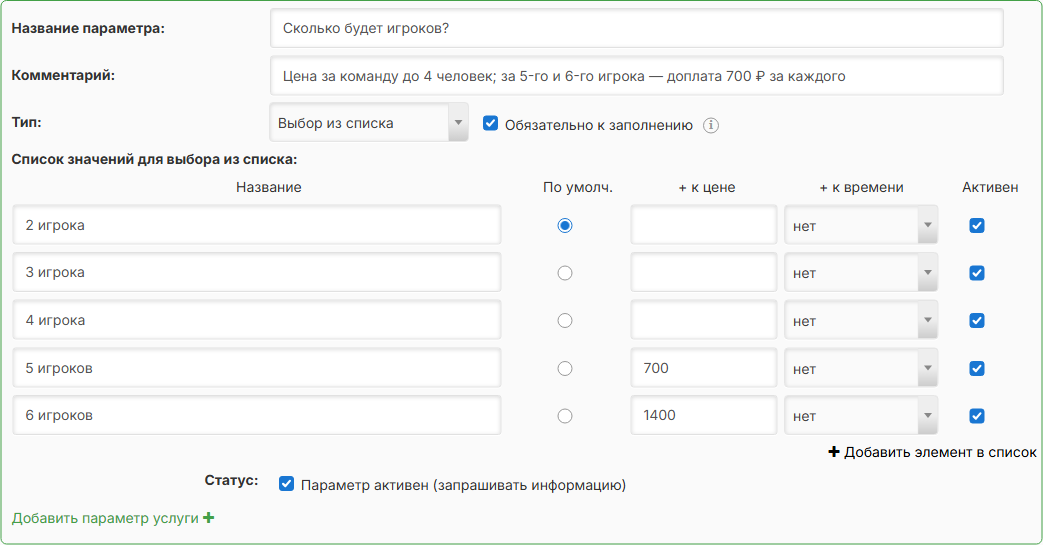Viewport: 1043px width, 545px height.
Task: Toggle the Параметр активен status checkbox
Action: [x=286, y=484]
